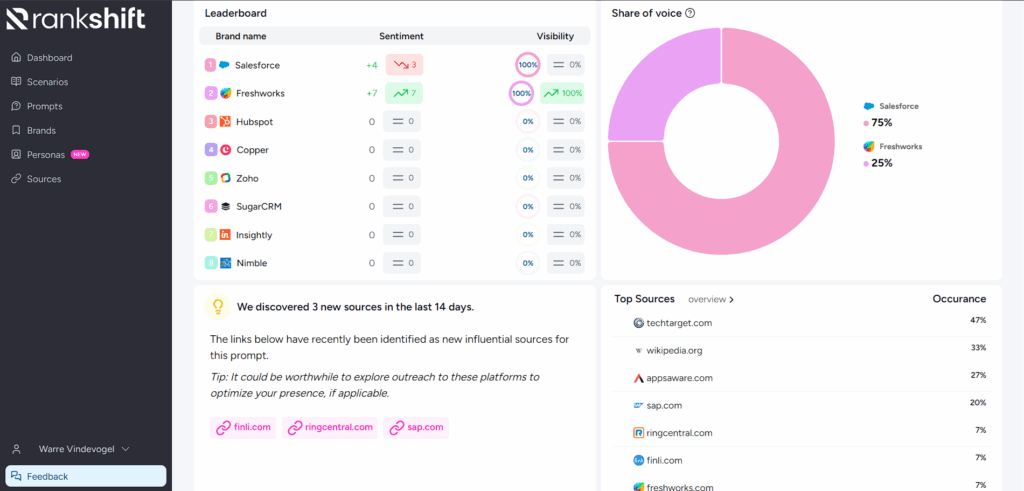The image size is (1024, 491).
Task: Click the Nimble logo in the leaderboard
Action: pos(225,262)
